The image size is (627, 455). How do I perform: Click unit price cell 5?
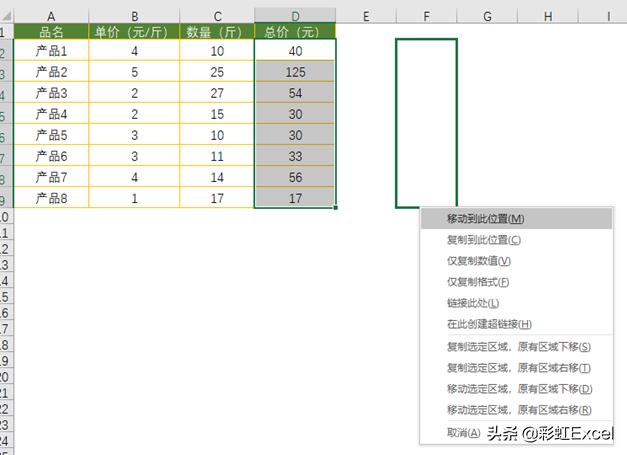tap(134, 72)
